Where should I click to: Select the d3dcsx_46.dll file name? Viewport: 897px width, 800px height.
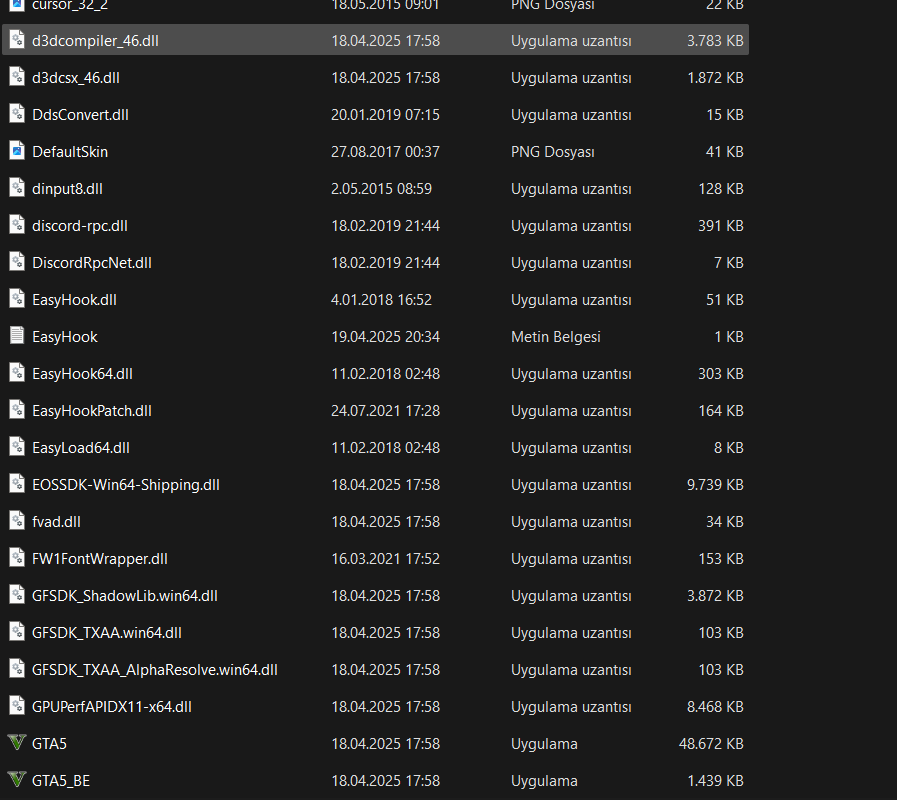coord(76,78)
